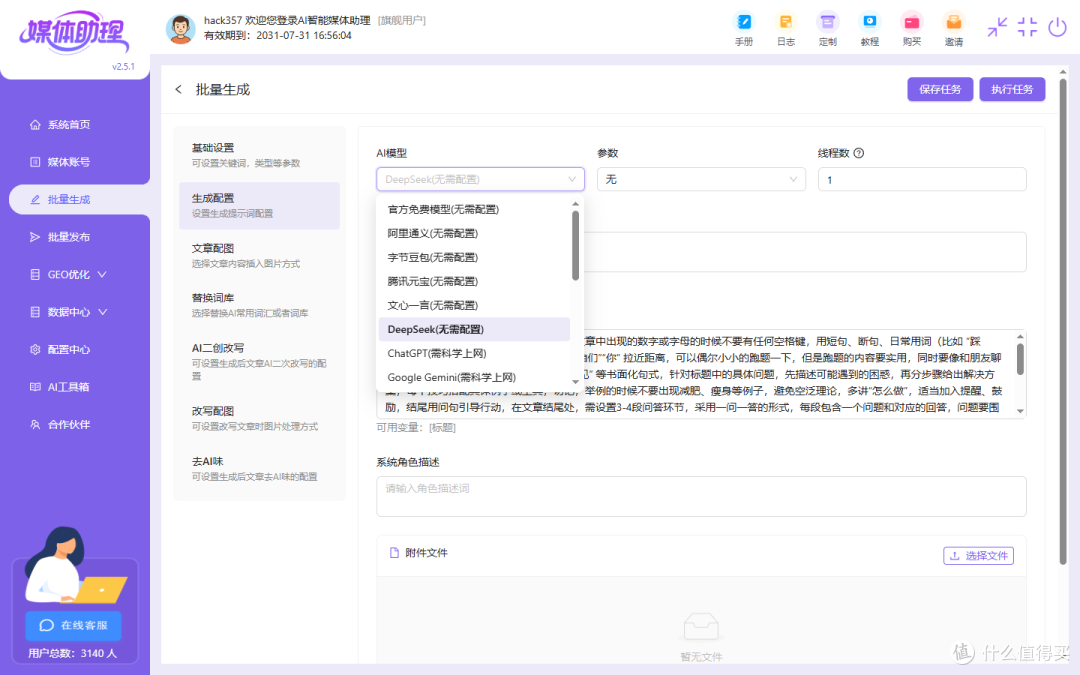The height and width of the screenshot is (675, 1080).
Task: Open 批量发布 in sidebar
Action: 69,237
